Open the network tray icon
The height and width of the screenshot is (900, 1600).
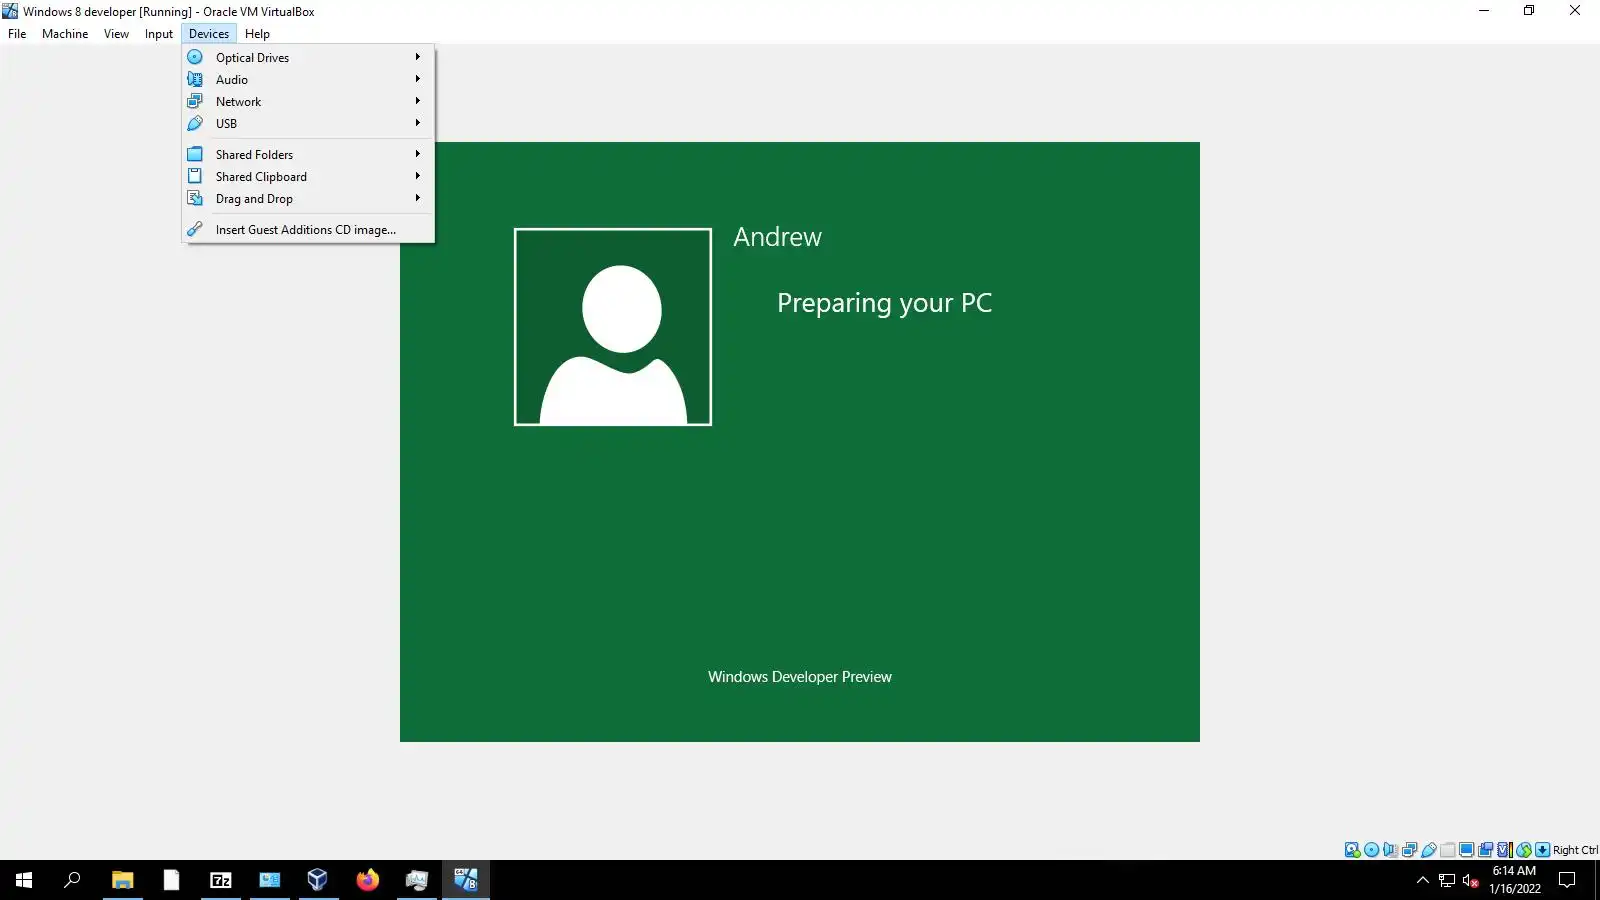tap(1447, 880)
